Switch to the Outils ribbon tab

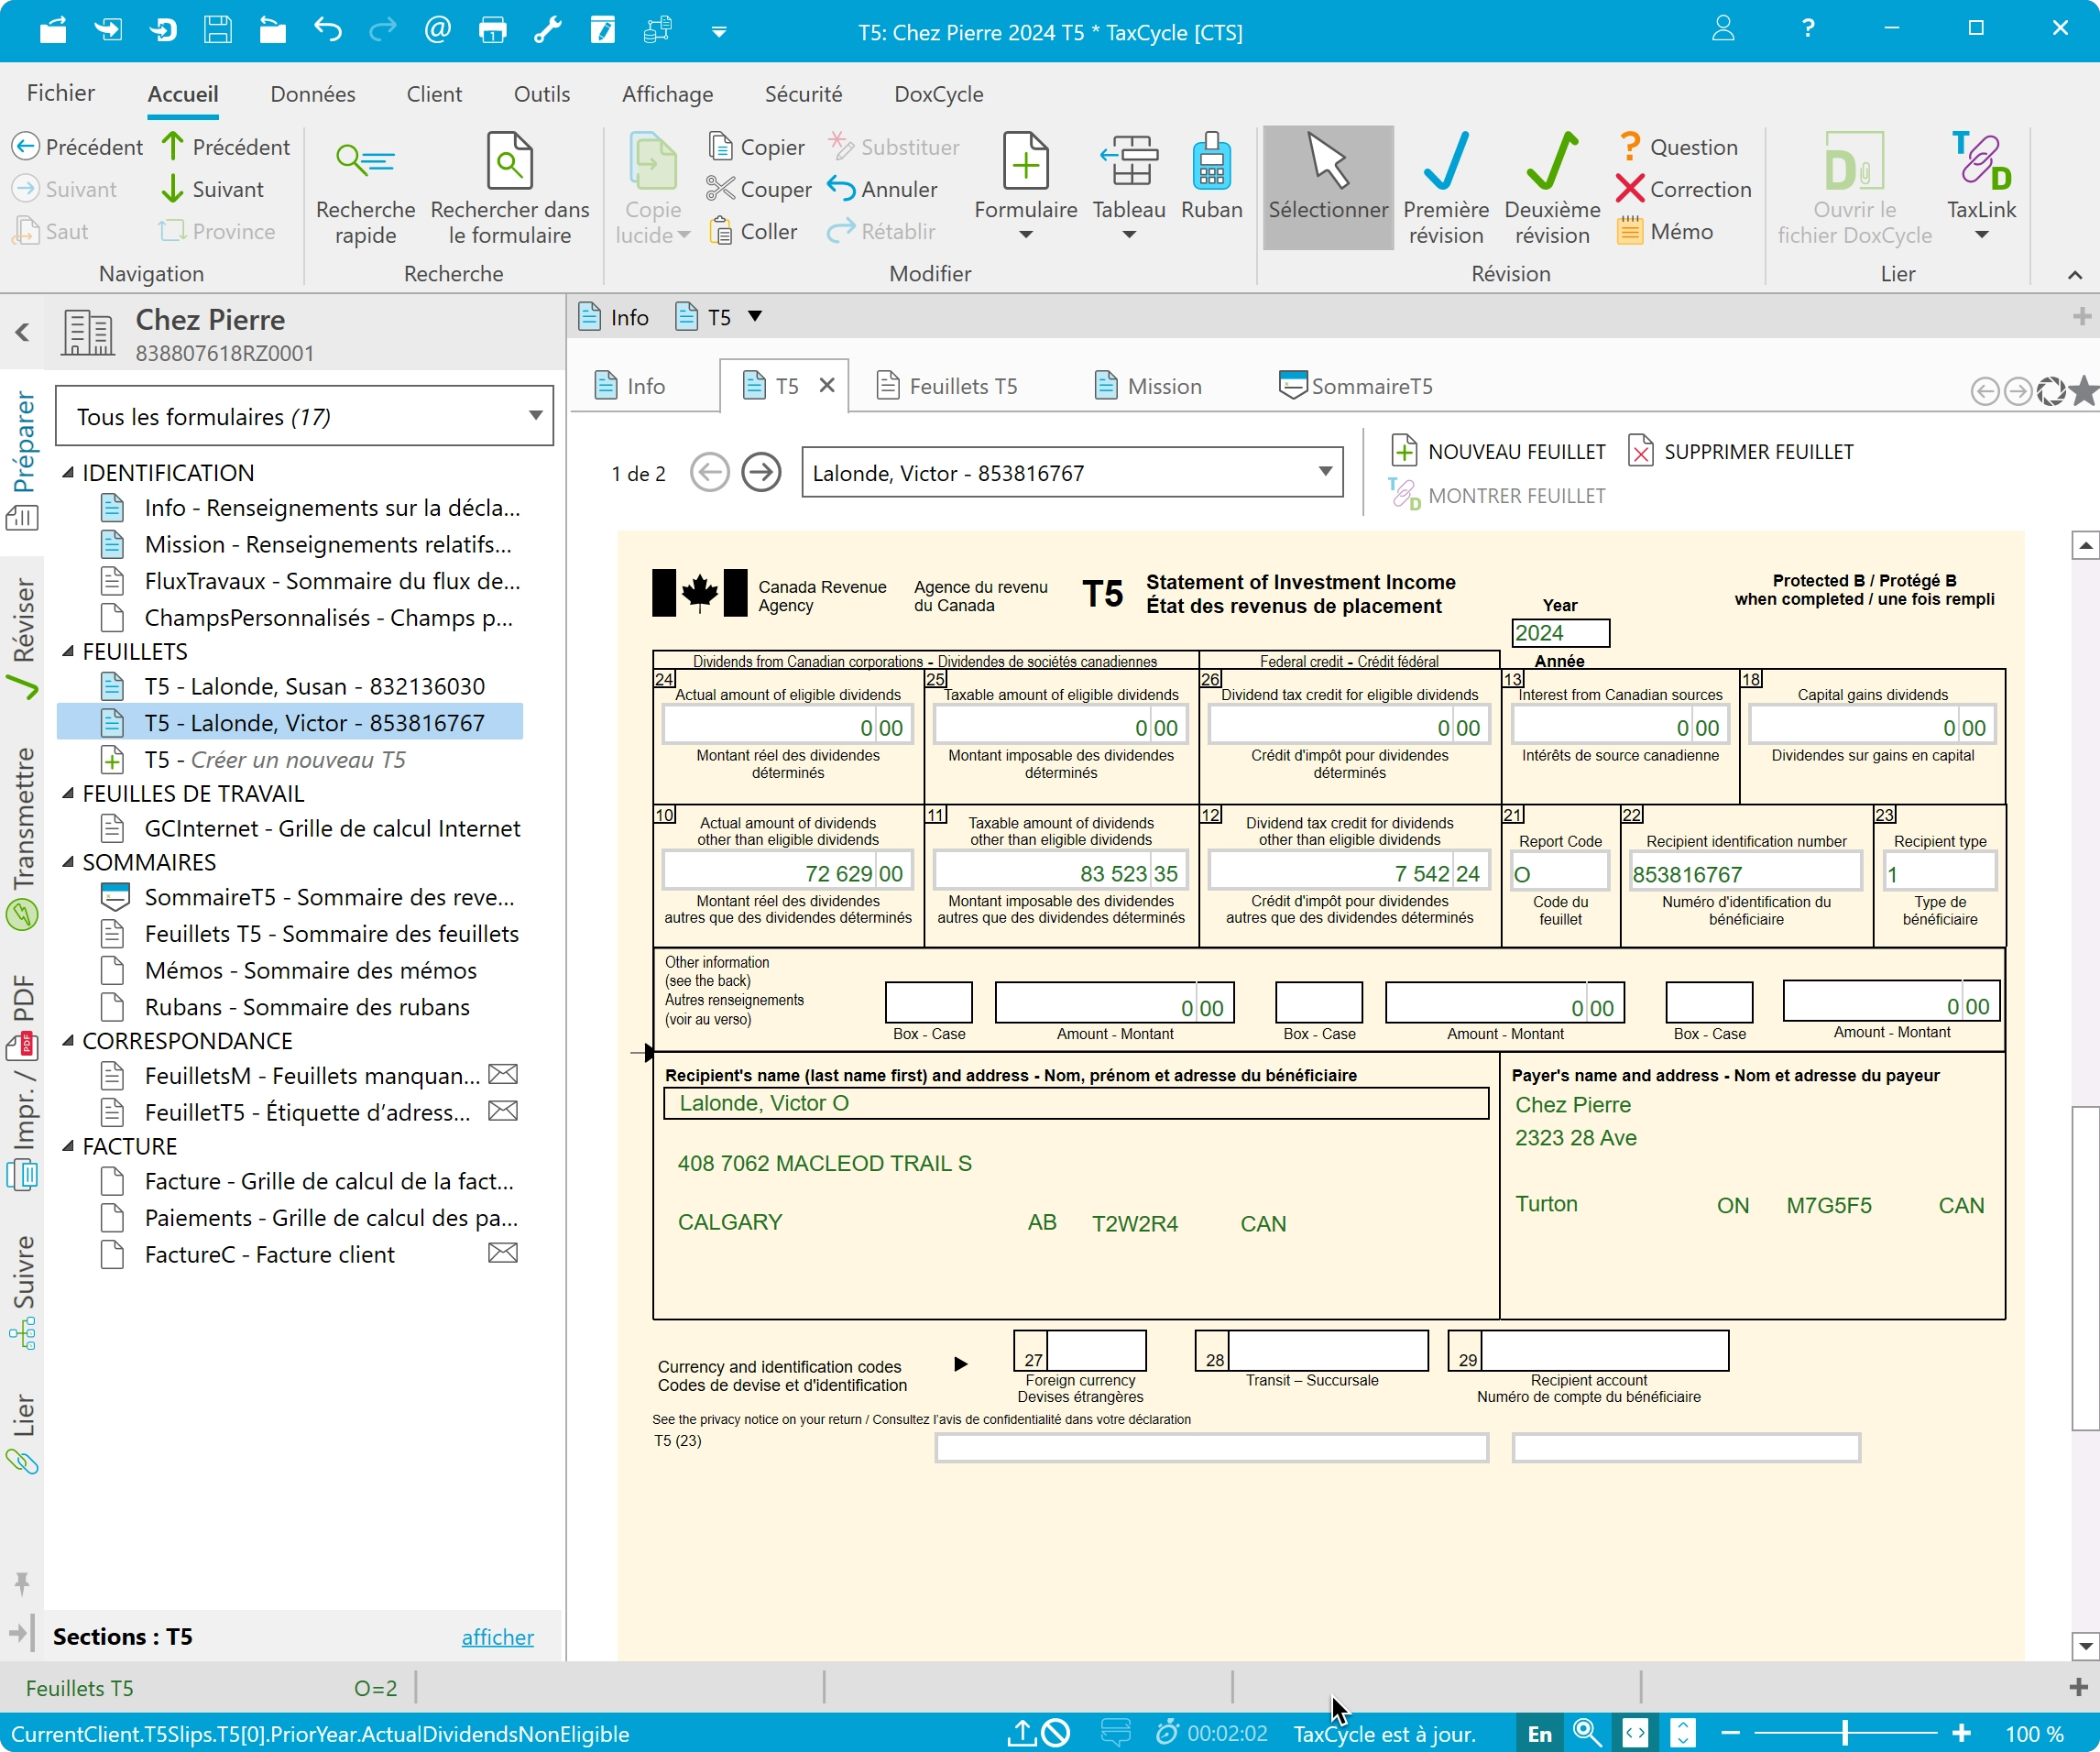pos(542,94)
